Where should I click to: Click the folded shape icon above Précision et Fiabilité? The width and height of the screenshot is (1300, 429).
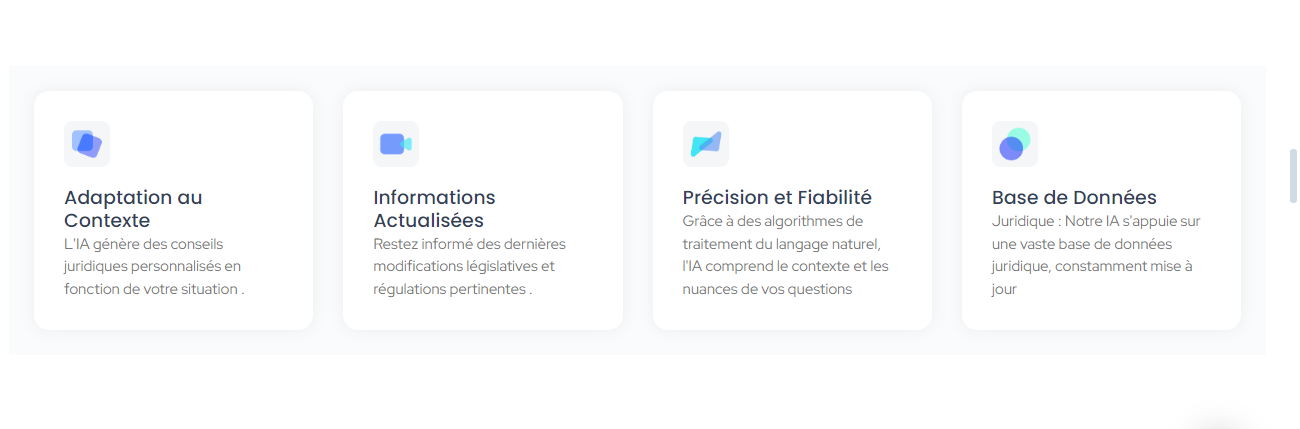tap(706, 144)
